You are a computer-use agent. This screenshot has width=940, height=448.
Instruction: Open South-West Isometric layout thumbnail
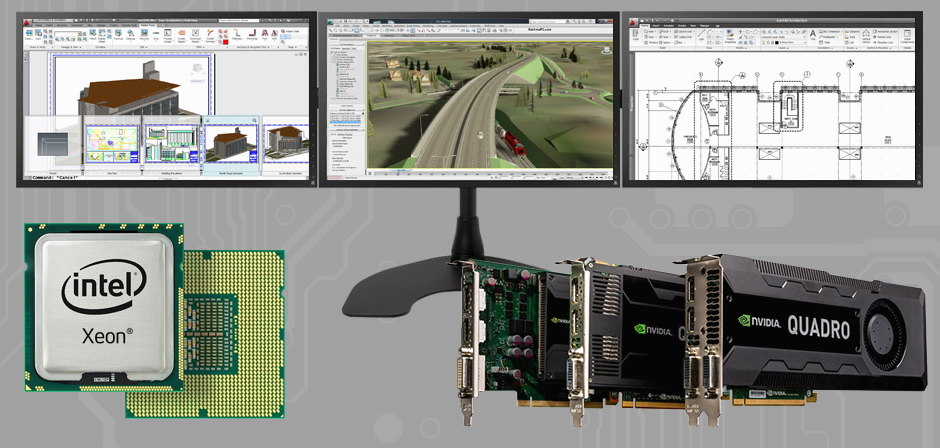286,145
